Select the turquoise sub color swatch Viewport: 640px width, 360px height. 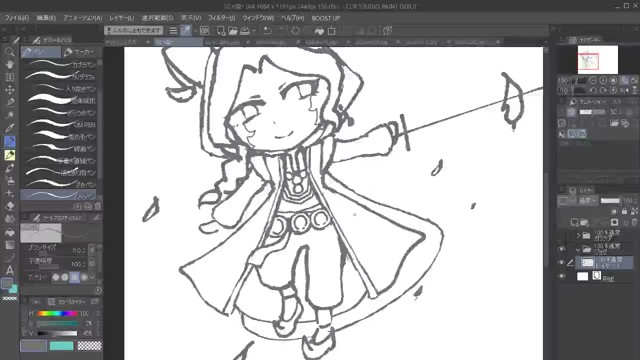coord(61,346)
